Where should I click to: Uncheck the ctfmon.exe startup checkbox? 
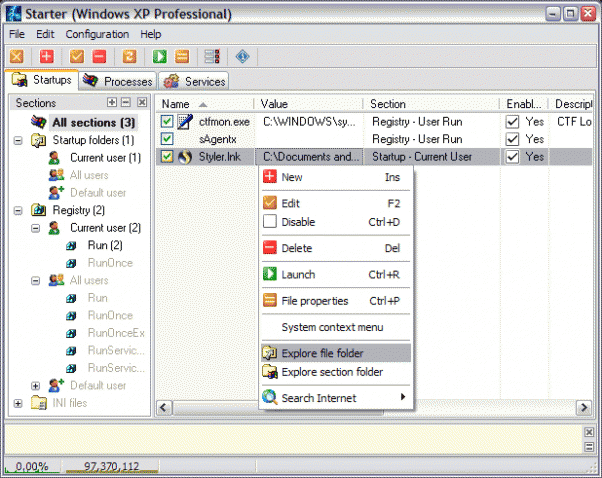[167, 122]
